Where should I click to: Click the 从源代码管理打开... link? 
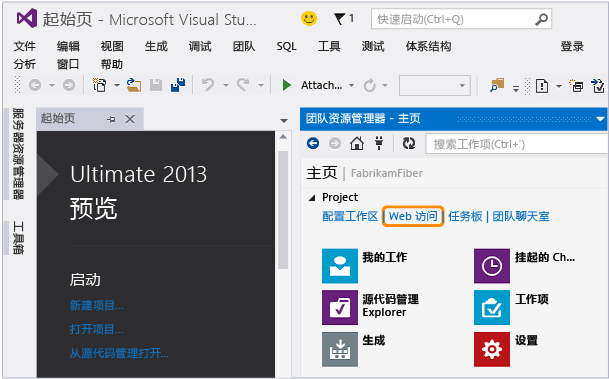point(119,353)
